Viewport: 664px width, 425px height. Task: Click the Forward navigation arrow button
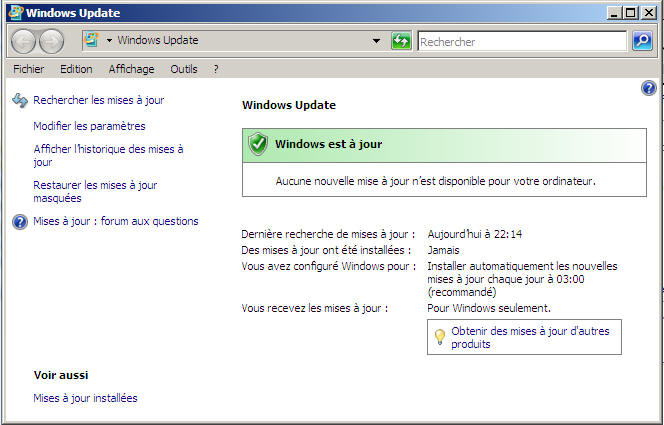coord(52,41)
